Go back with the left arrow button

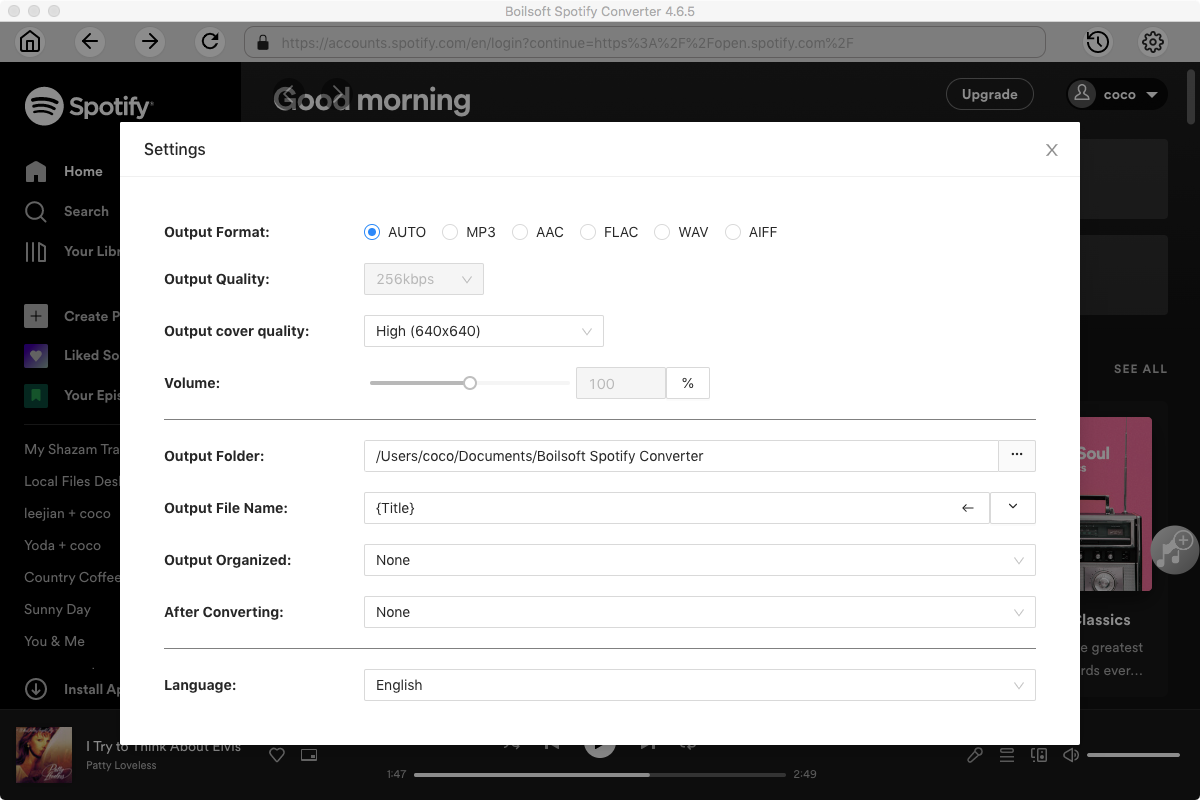[90, 42]
